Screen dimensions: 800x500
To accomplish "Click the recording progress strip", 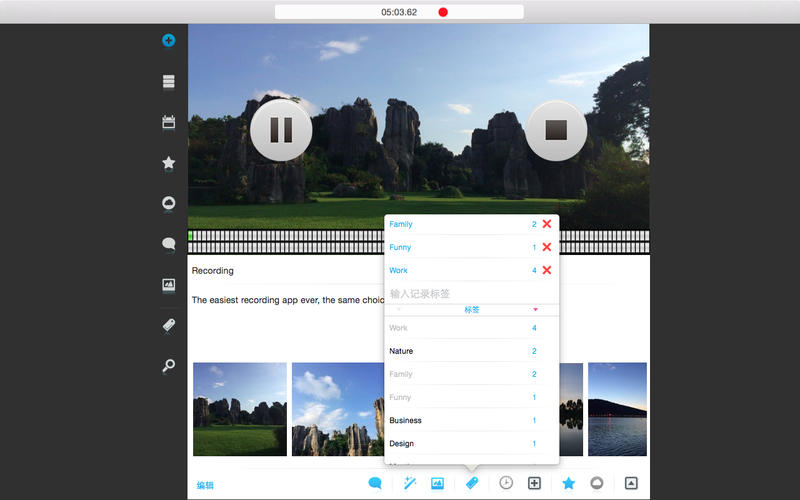I will (x=286, y=242).
